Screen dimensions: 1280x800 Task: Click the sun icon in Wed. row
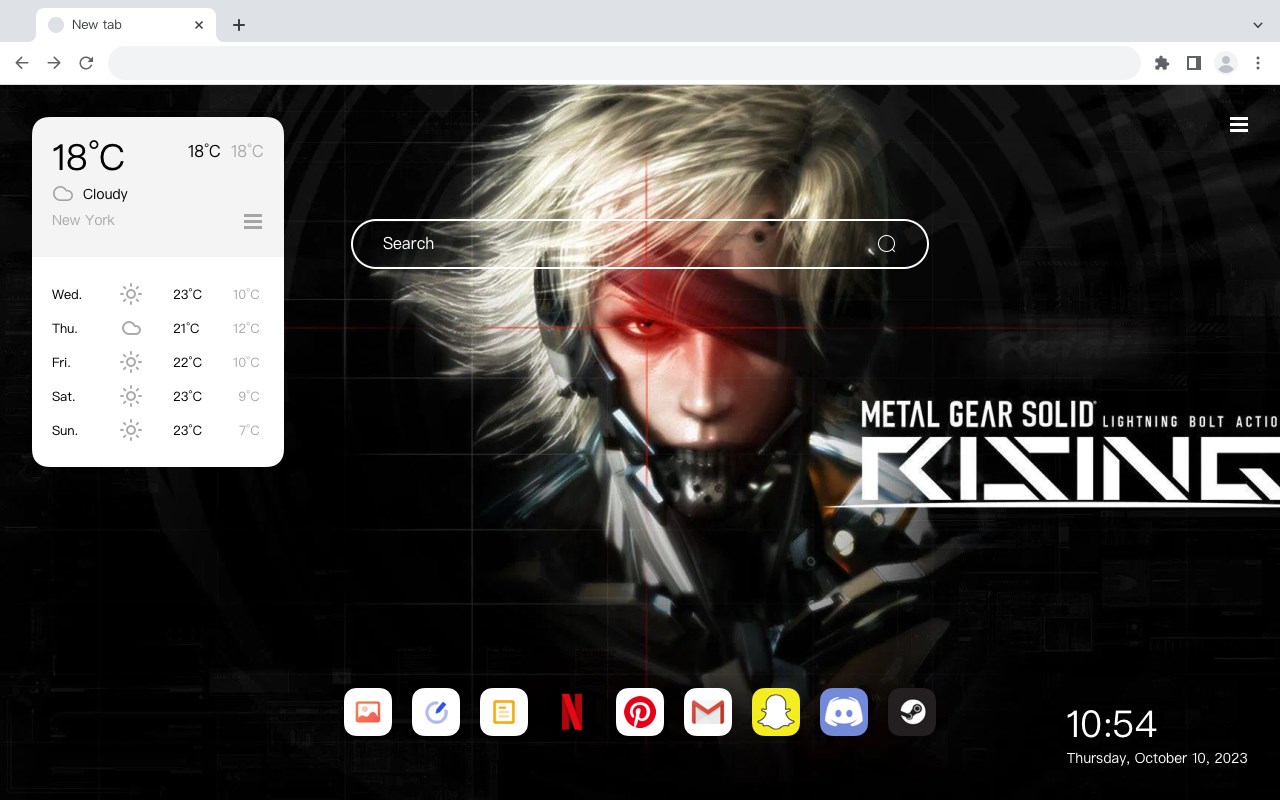(x=131, y=294)
